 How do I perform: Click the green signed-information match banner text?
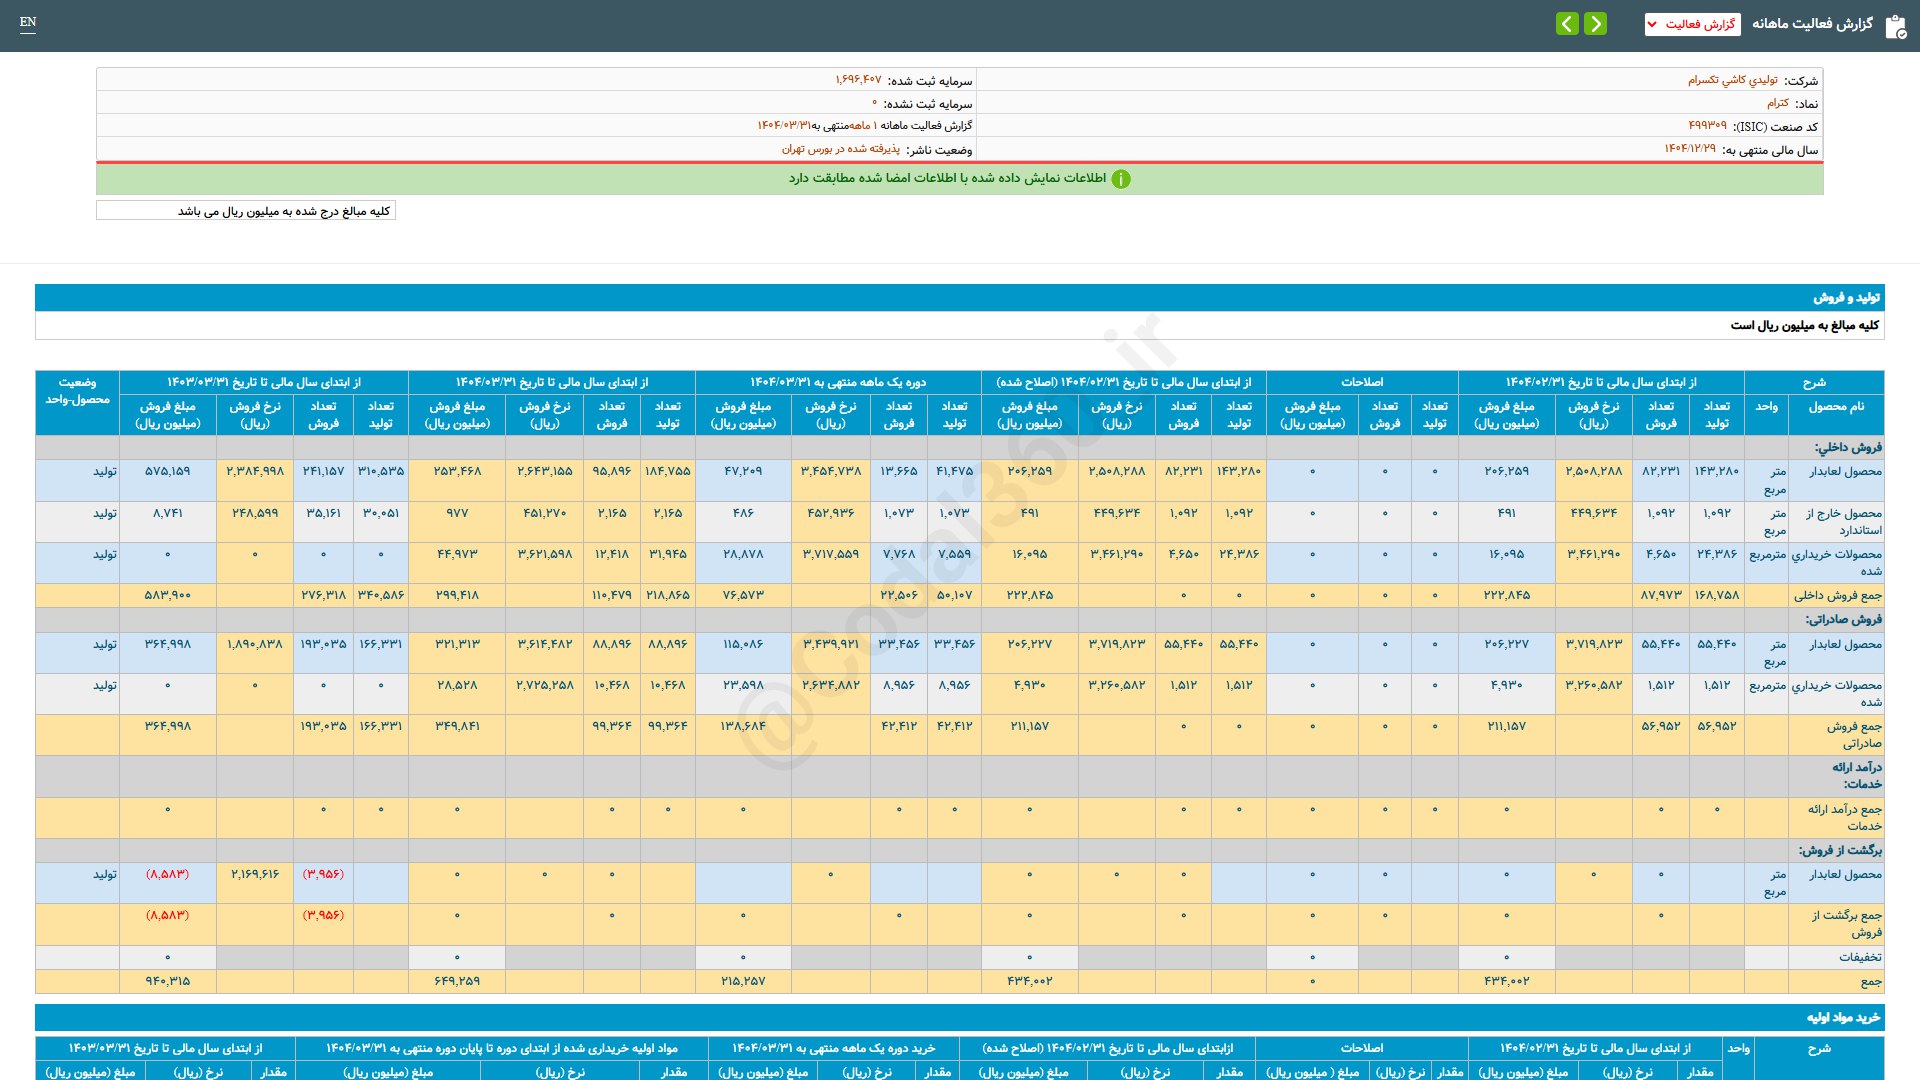click(x=947, y=178)
